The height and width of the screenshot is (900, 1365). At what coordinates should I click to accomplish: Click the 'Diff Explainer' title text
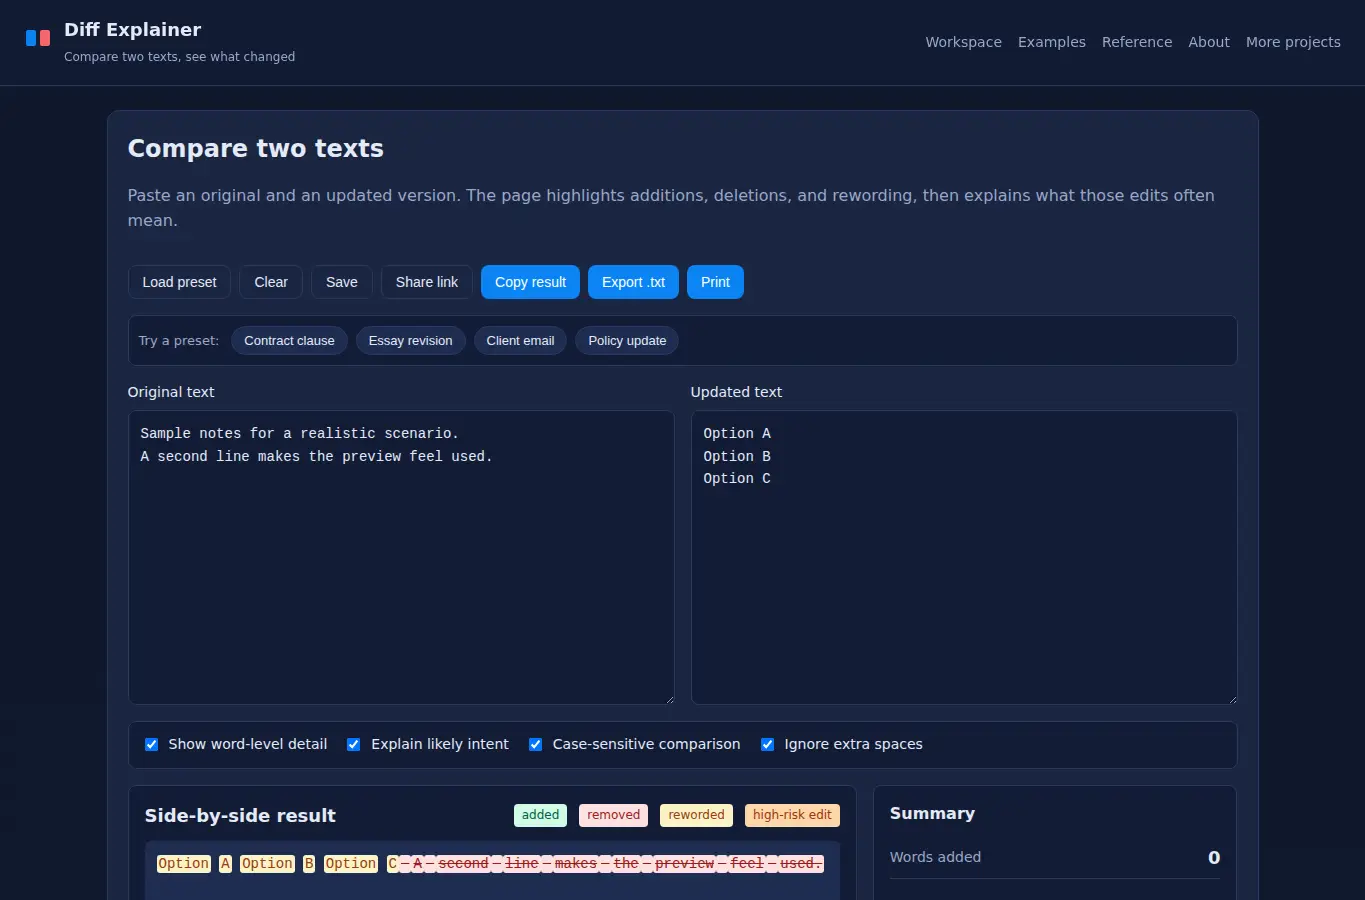(132, 30)
